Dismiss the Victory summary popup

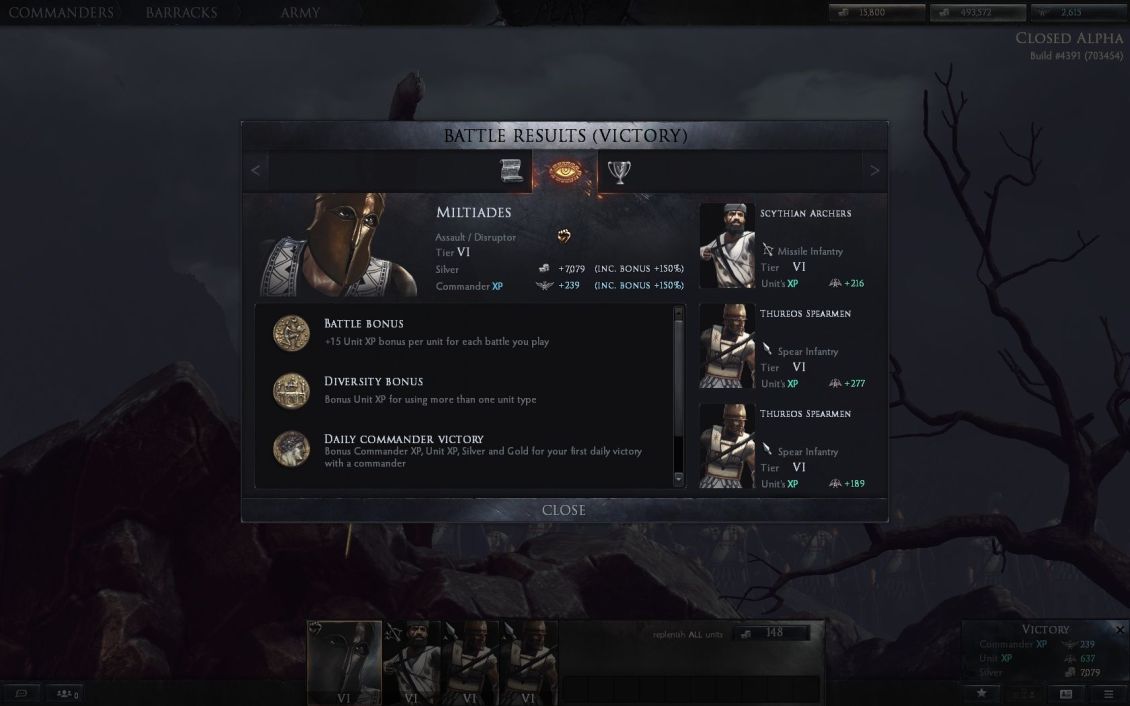coord(1119,630)
